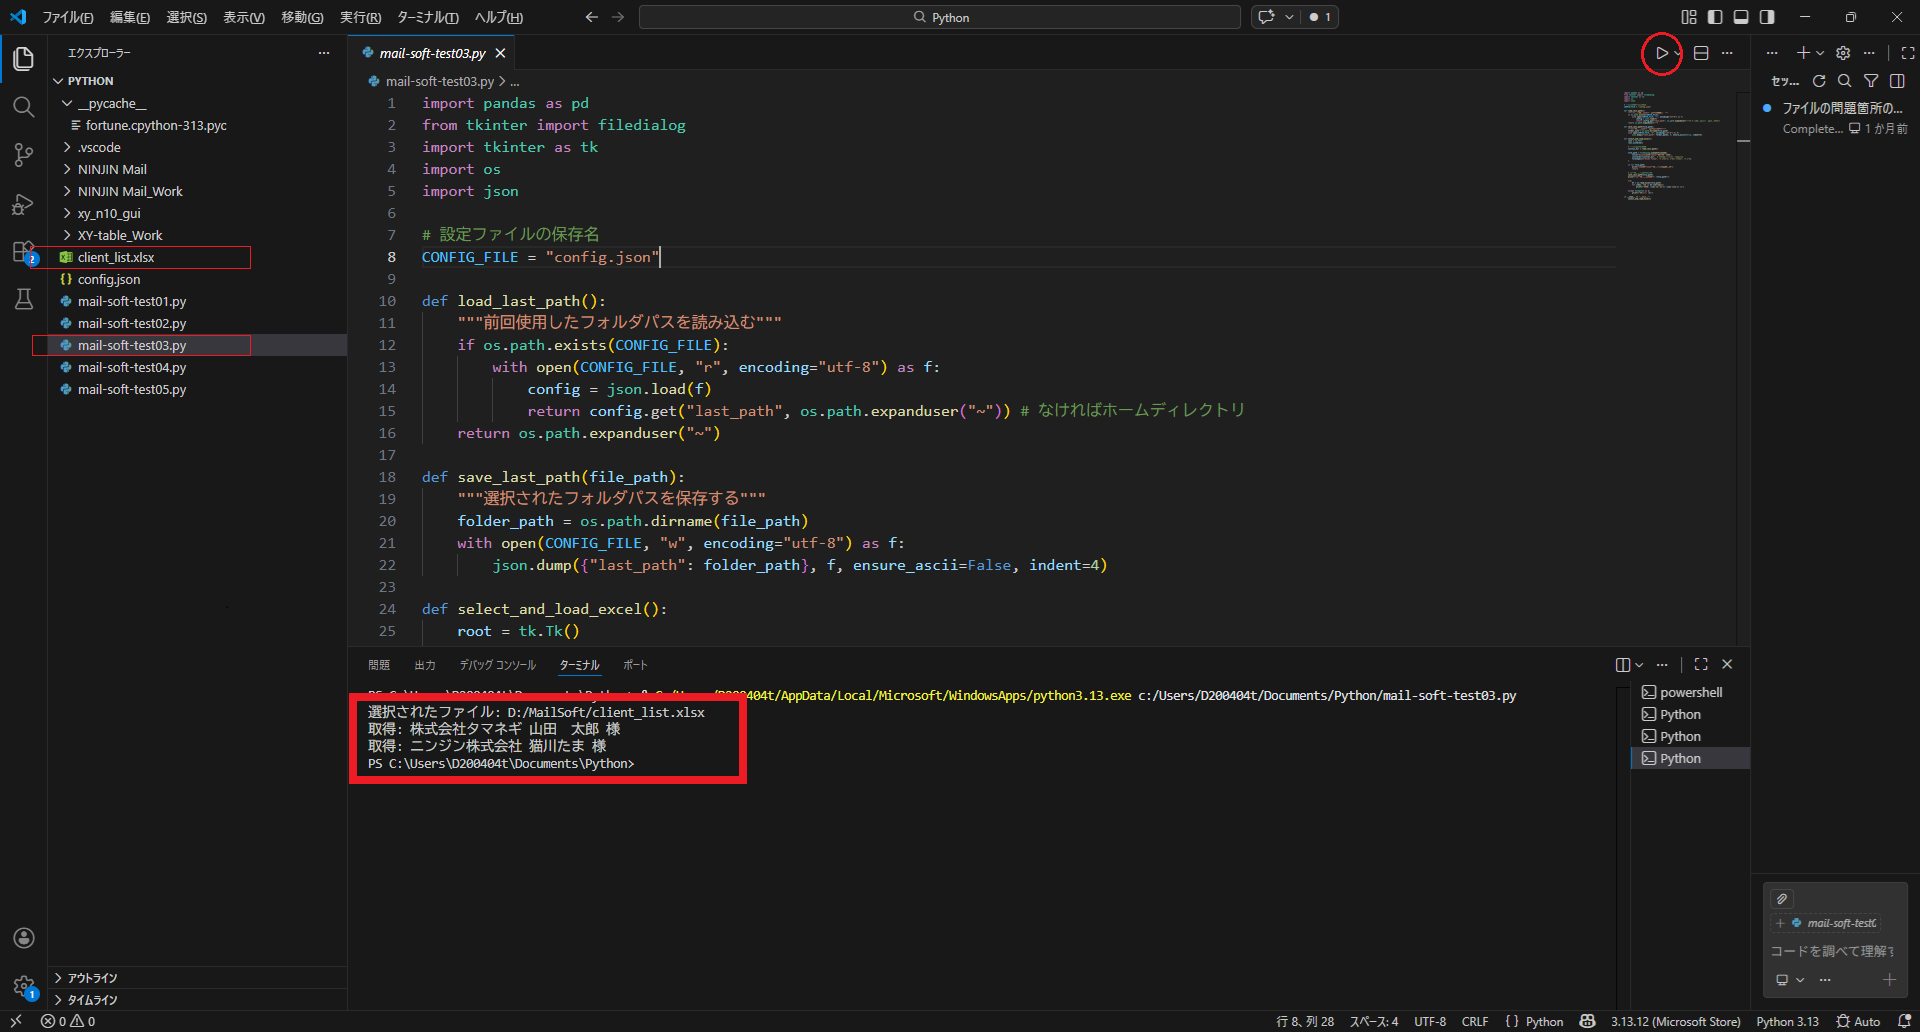Click the split editor icon

click(x=1701, y=53)
